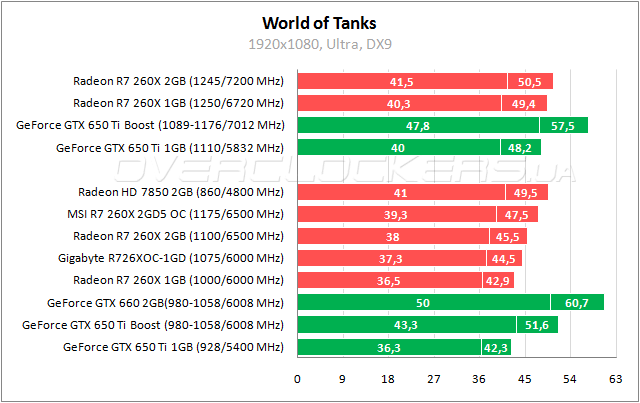
Task: Click the 63 axis label
Action: tap(616, 379)
